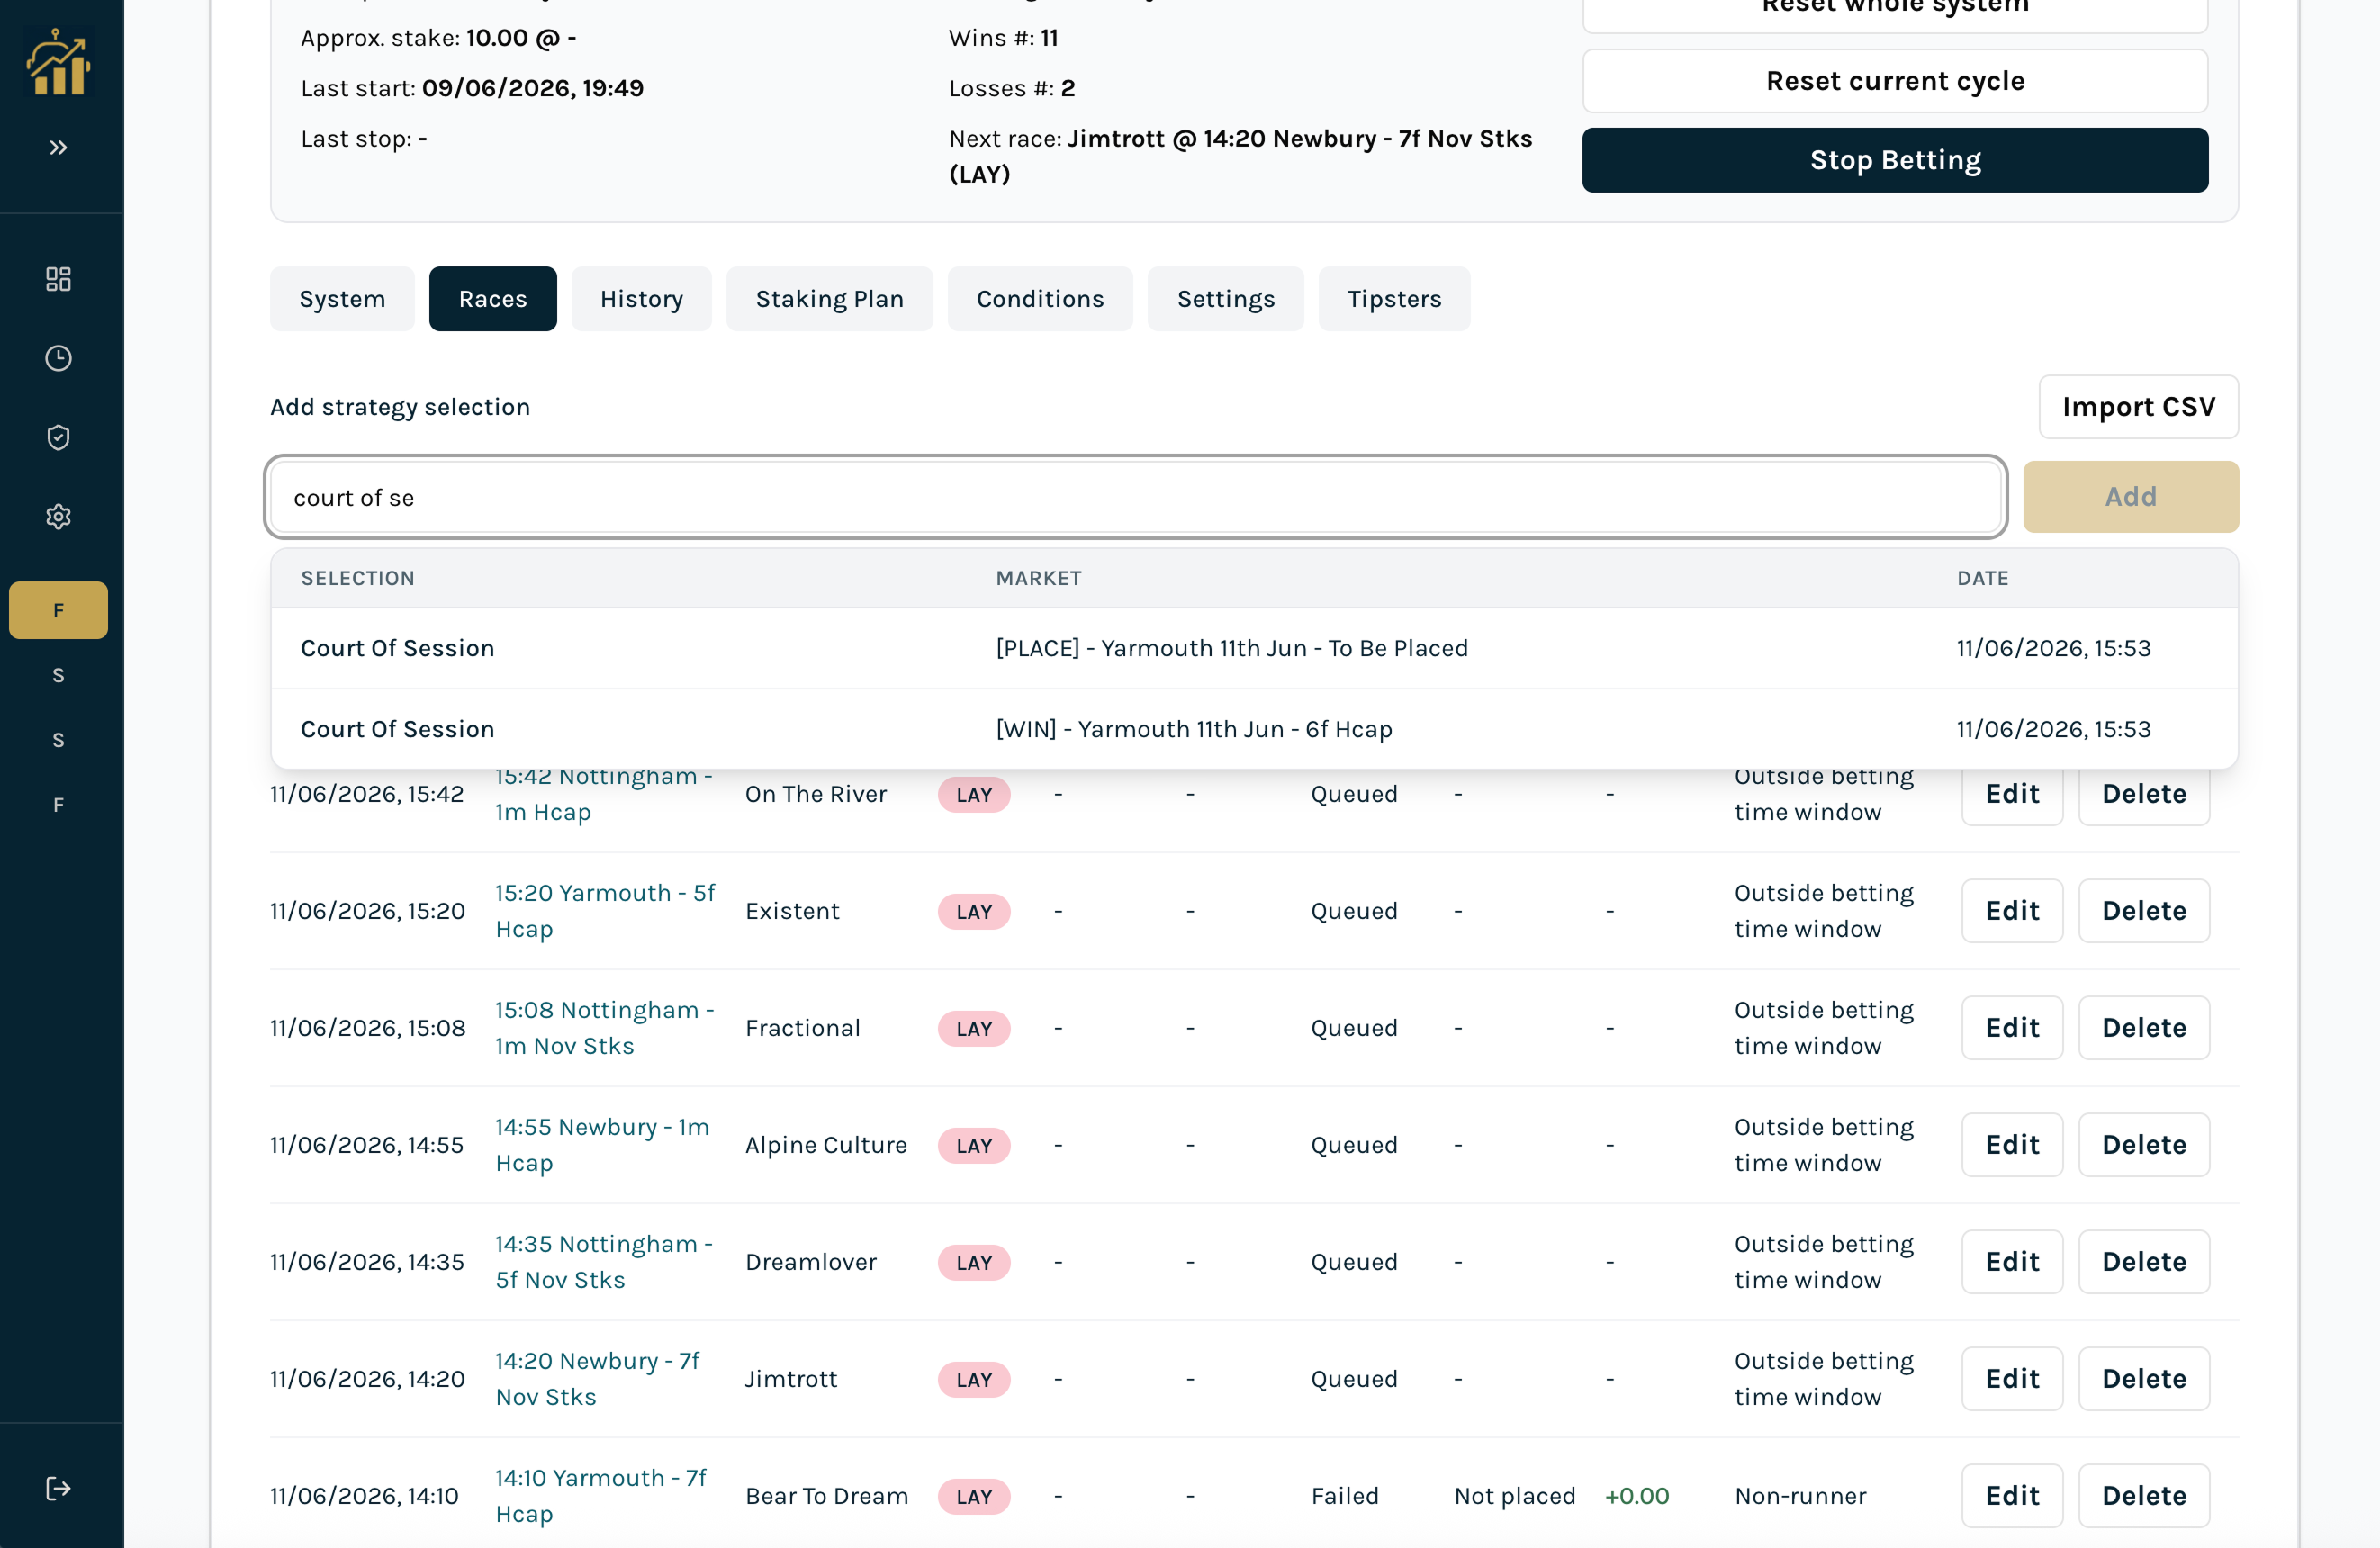2380x1548 pixels.
Task: Open 14:10 Yarmouth - 7f Hcap link
Action: 601,1496
